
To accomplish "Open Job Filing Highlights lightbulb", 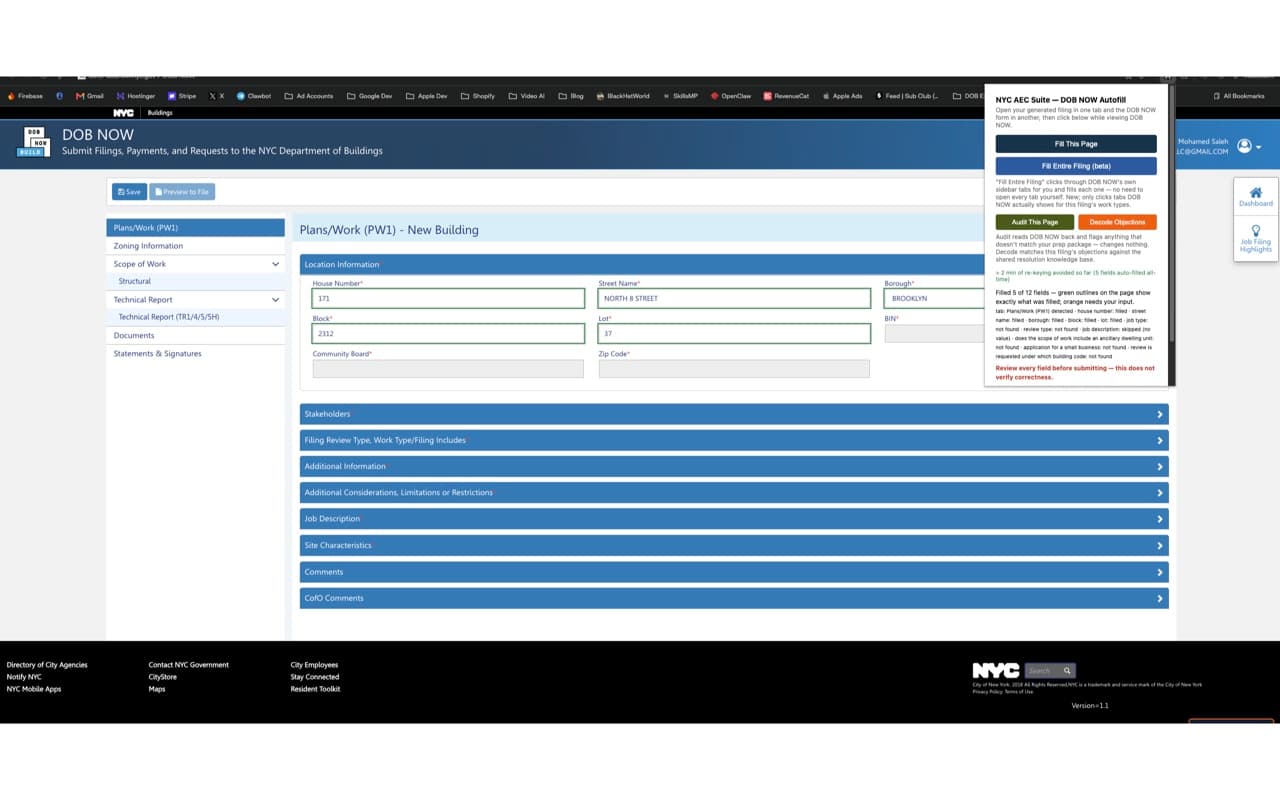I will pos(1256,237).
